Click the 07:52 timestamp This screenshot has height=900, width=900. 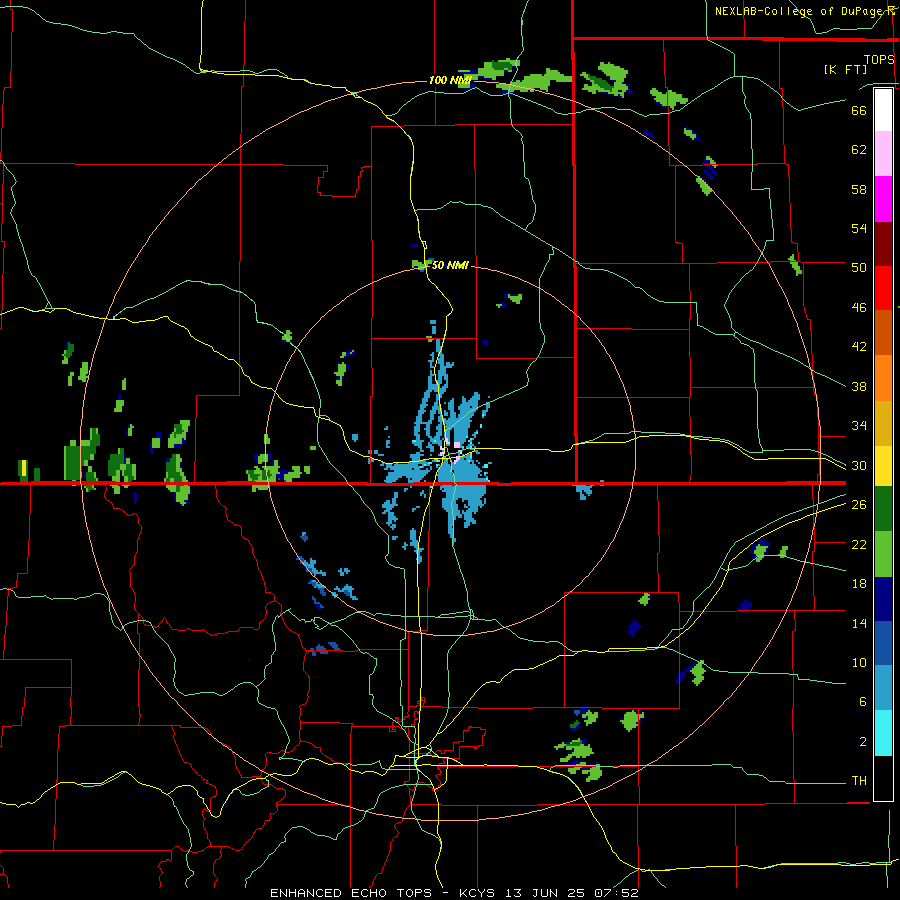click(614, 893)
